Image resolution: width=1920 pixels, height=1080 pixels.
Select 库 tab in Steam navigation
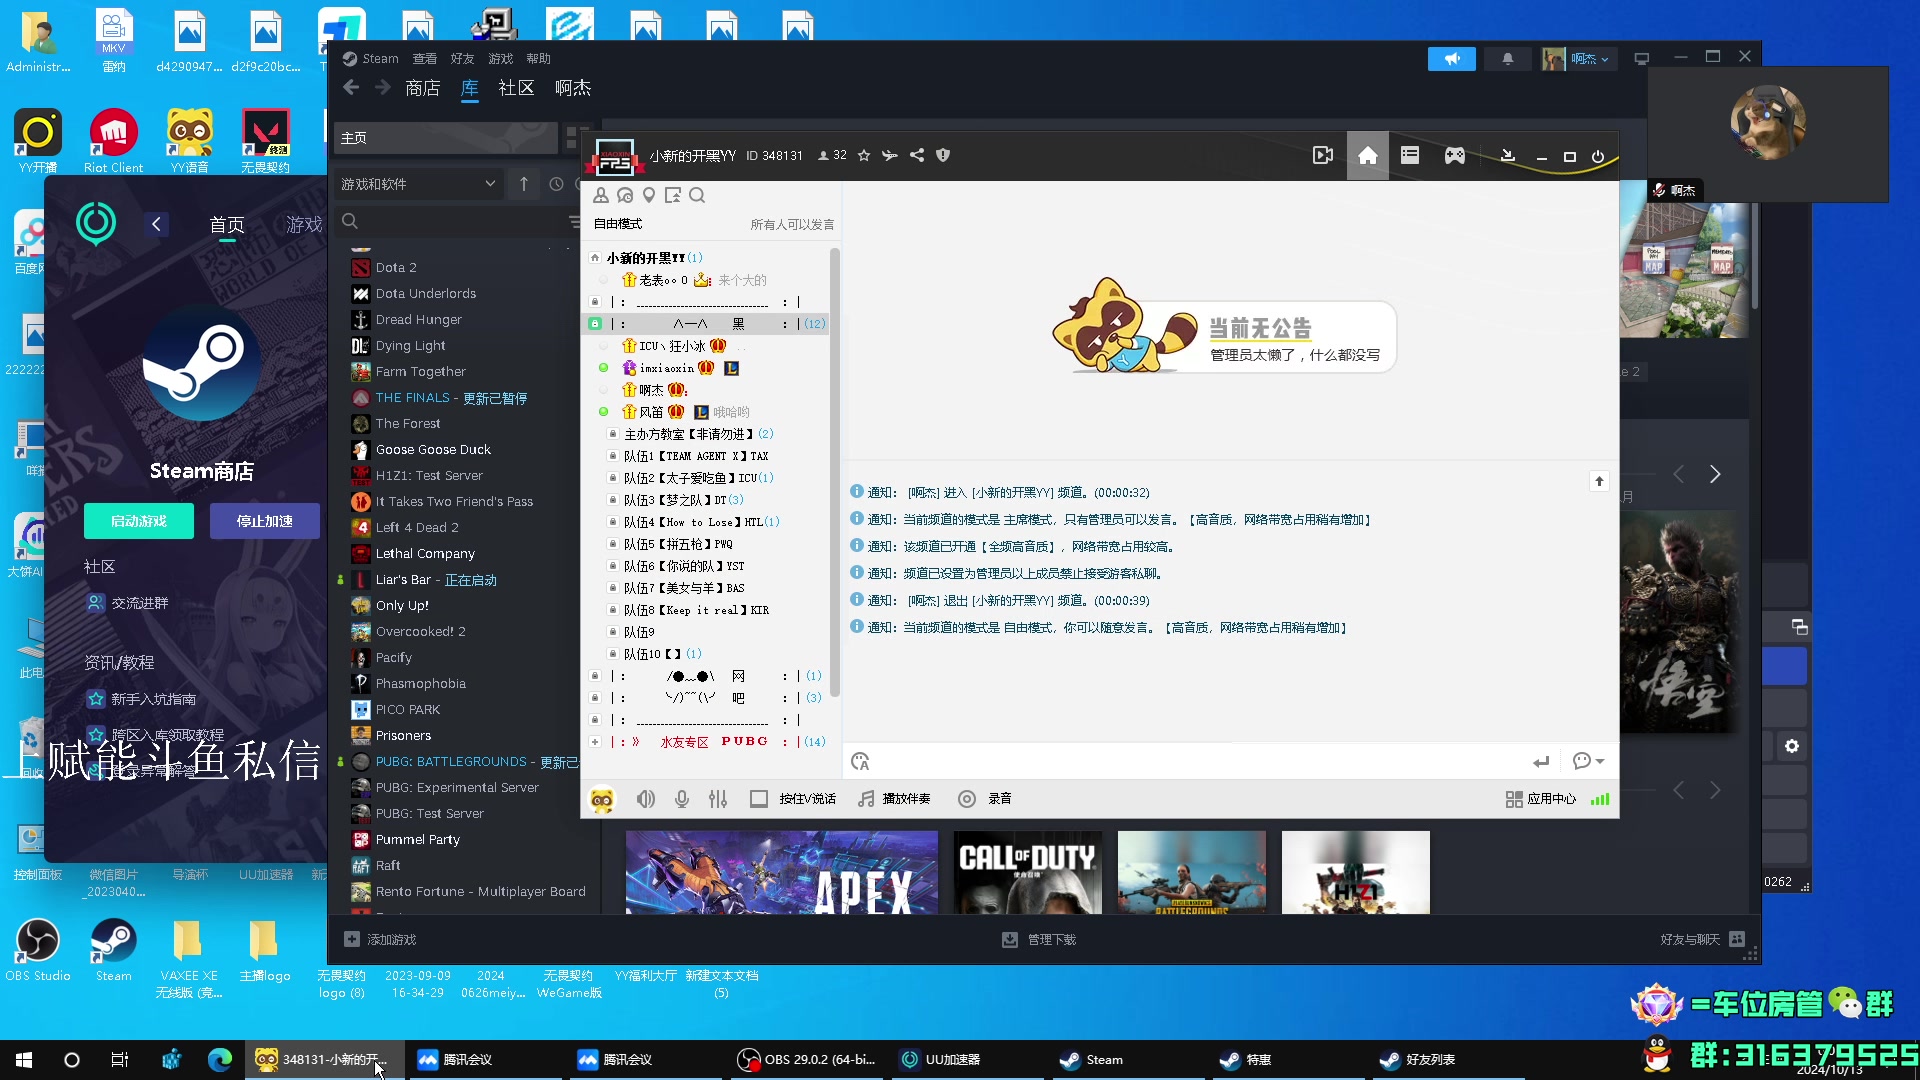469,87
